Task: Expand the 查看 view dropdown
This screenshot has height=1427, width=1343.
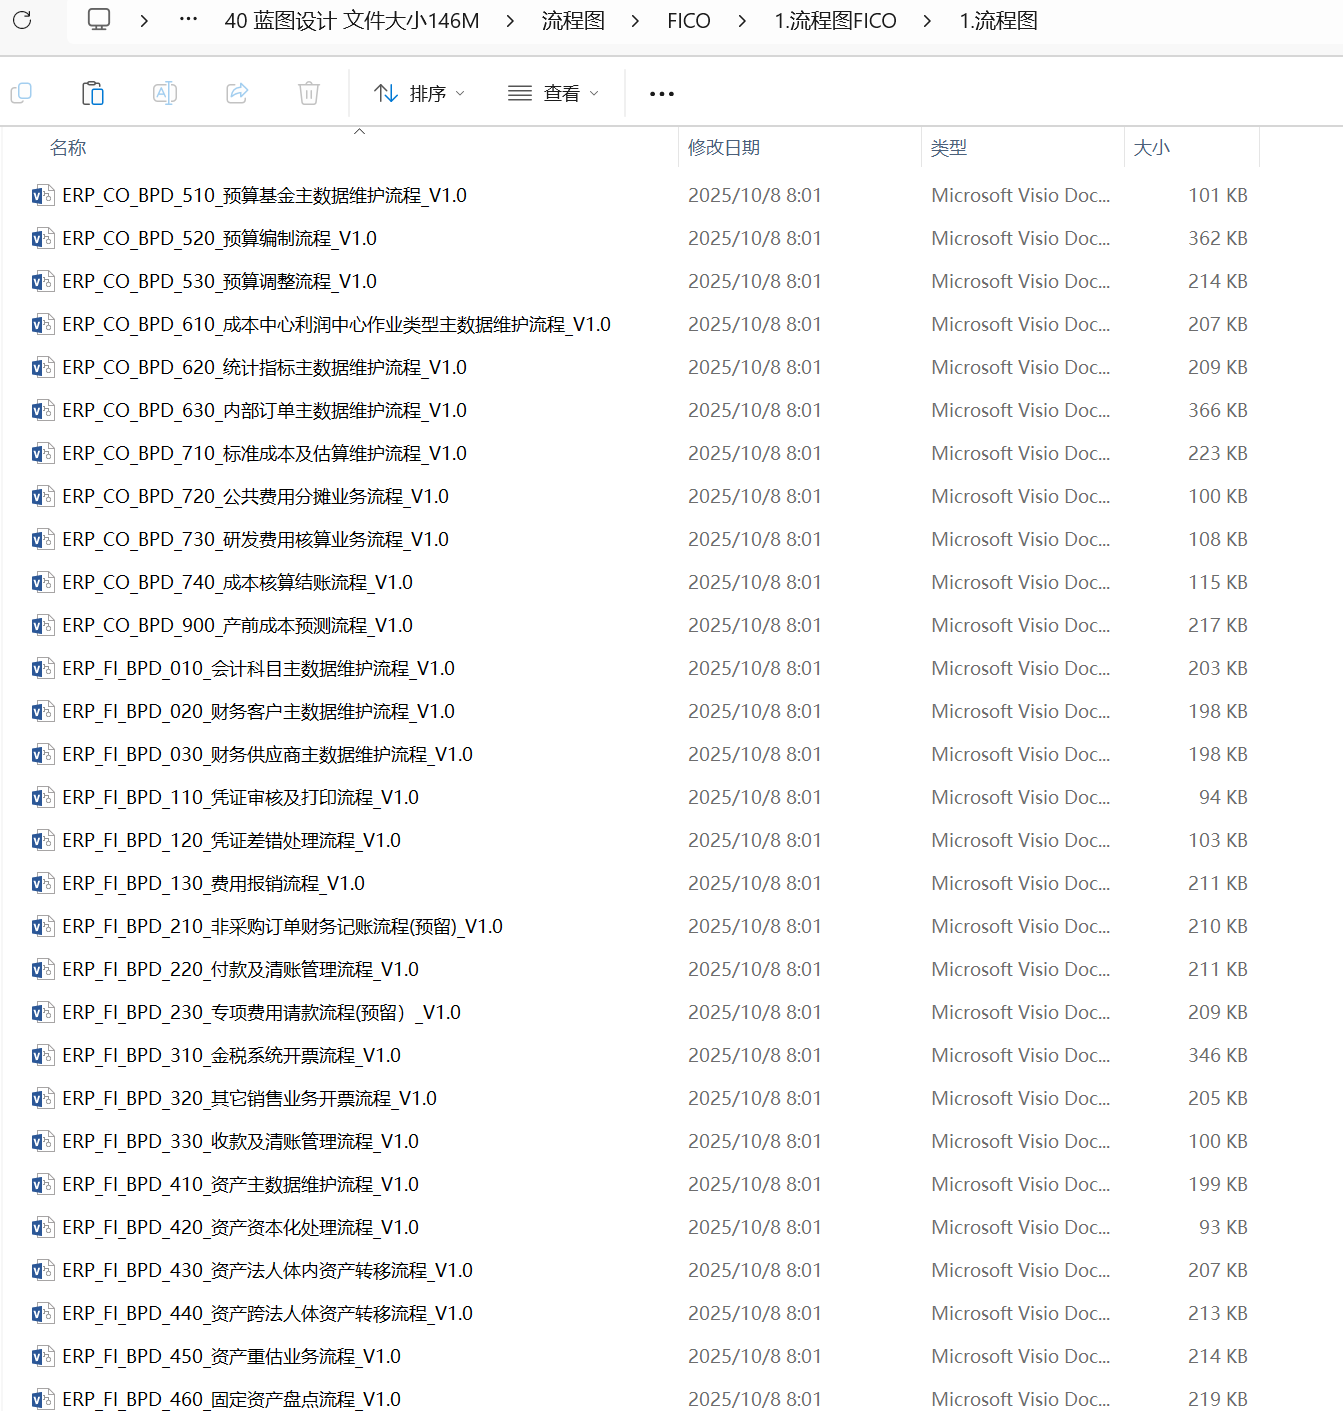Action: click(x=553, y=93)
